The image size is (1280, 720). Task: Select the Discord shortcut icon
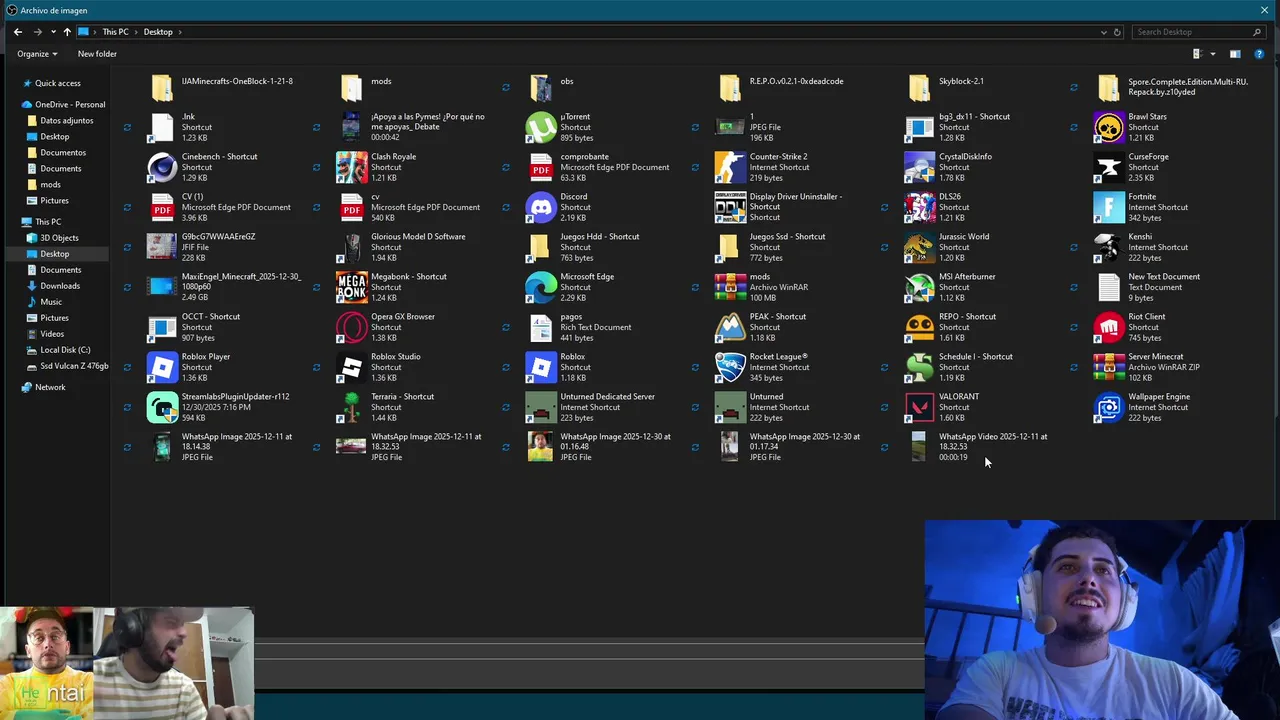coord(541,207)
